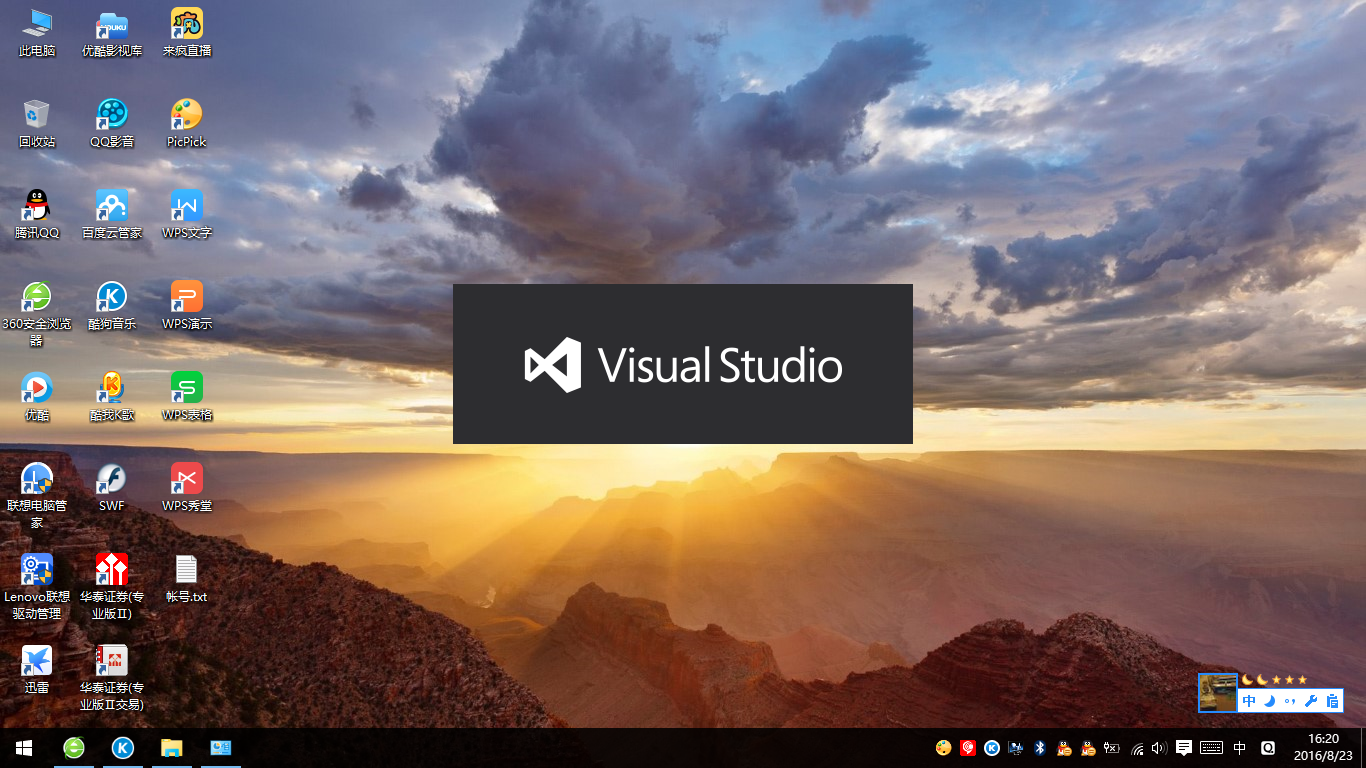Launch WPS演示 desktop shortcut
Image resolution: width=1366 pixels, height=768 pixels.
tap(187, 305)
